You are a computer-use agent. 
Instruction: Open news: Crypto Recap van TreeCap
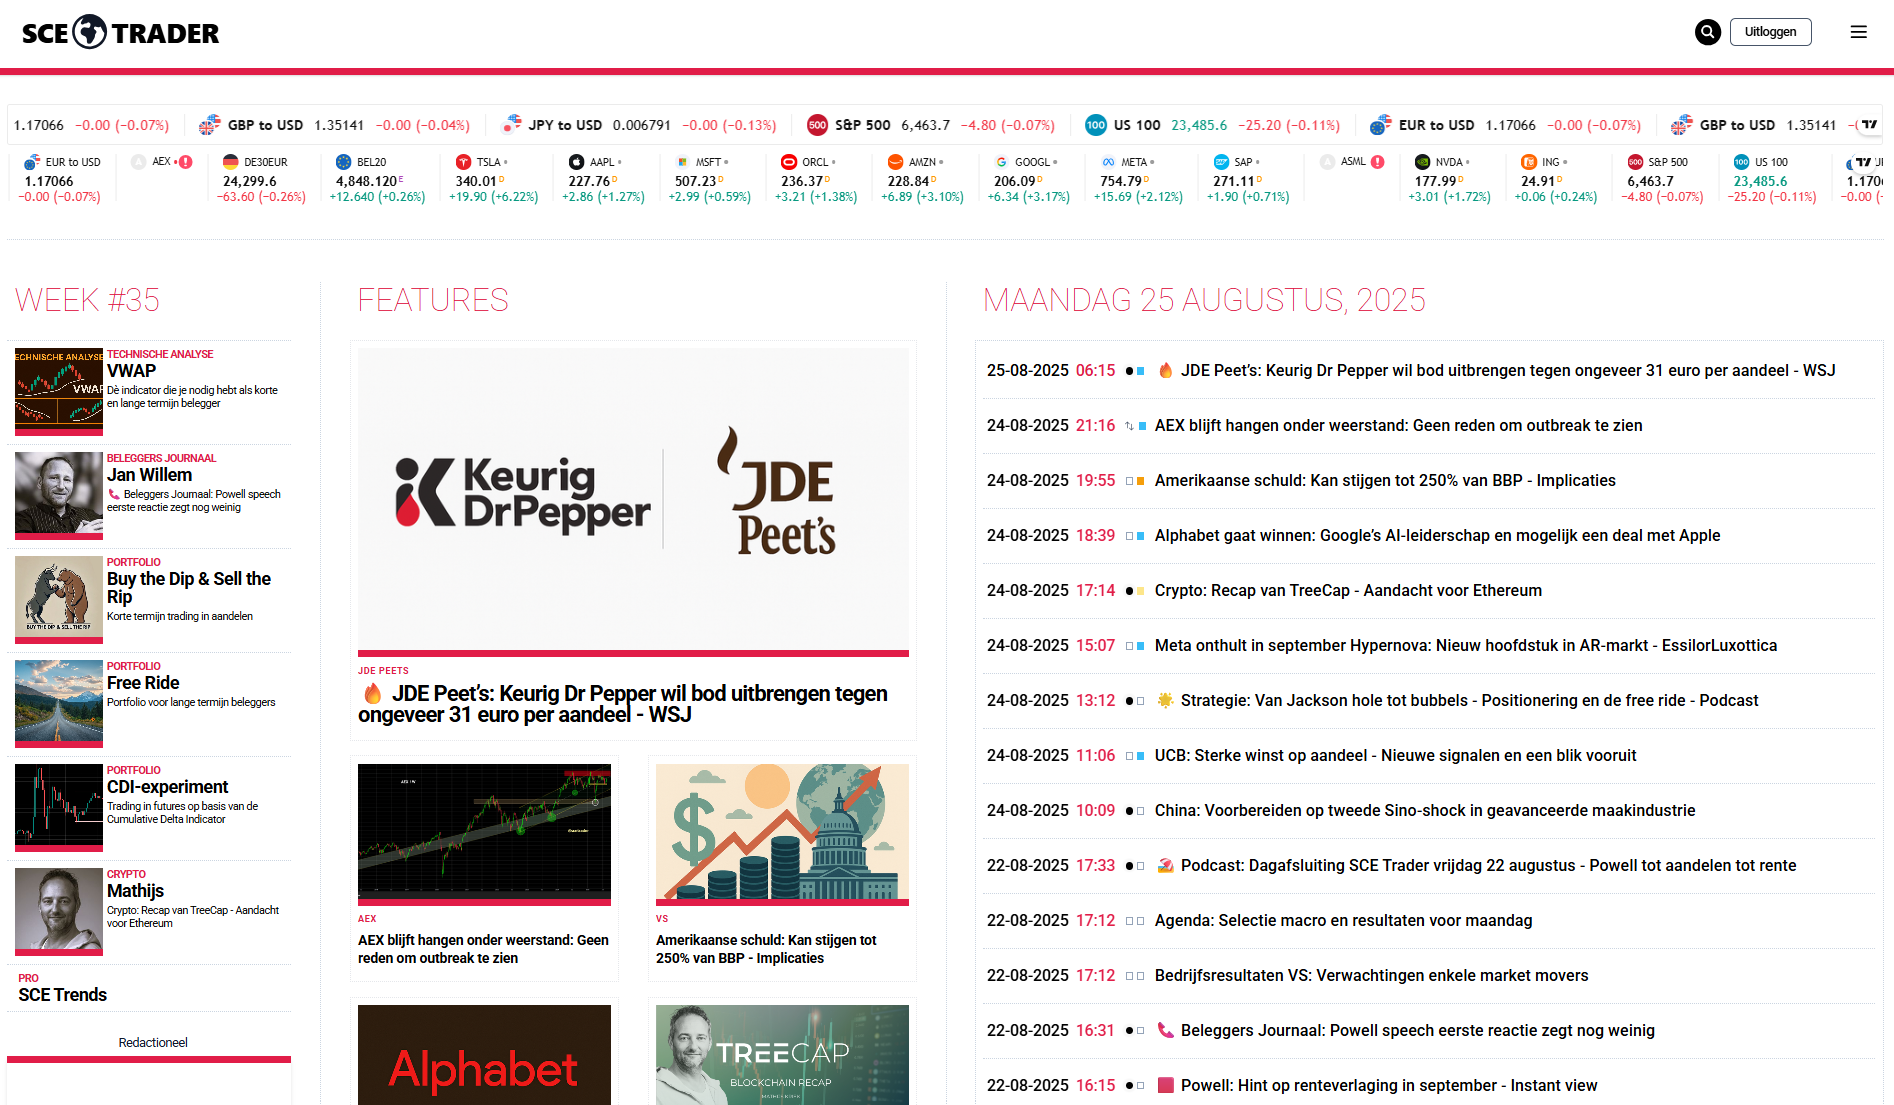click(1348, 590)
